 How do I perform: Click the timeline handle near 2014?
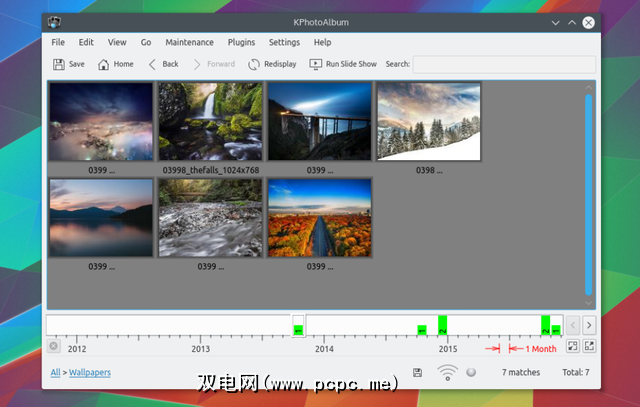tap(298, 325)
